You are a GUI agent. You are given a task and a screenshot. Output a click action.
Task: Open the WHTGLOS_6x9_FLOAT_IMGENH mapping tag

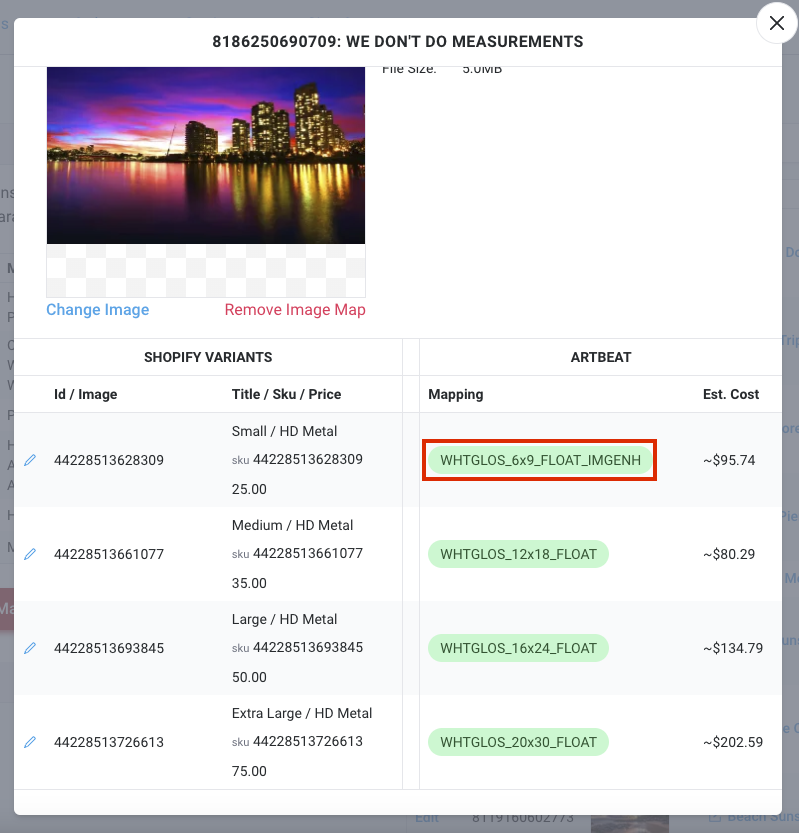click(x=540, y=460)
